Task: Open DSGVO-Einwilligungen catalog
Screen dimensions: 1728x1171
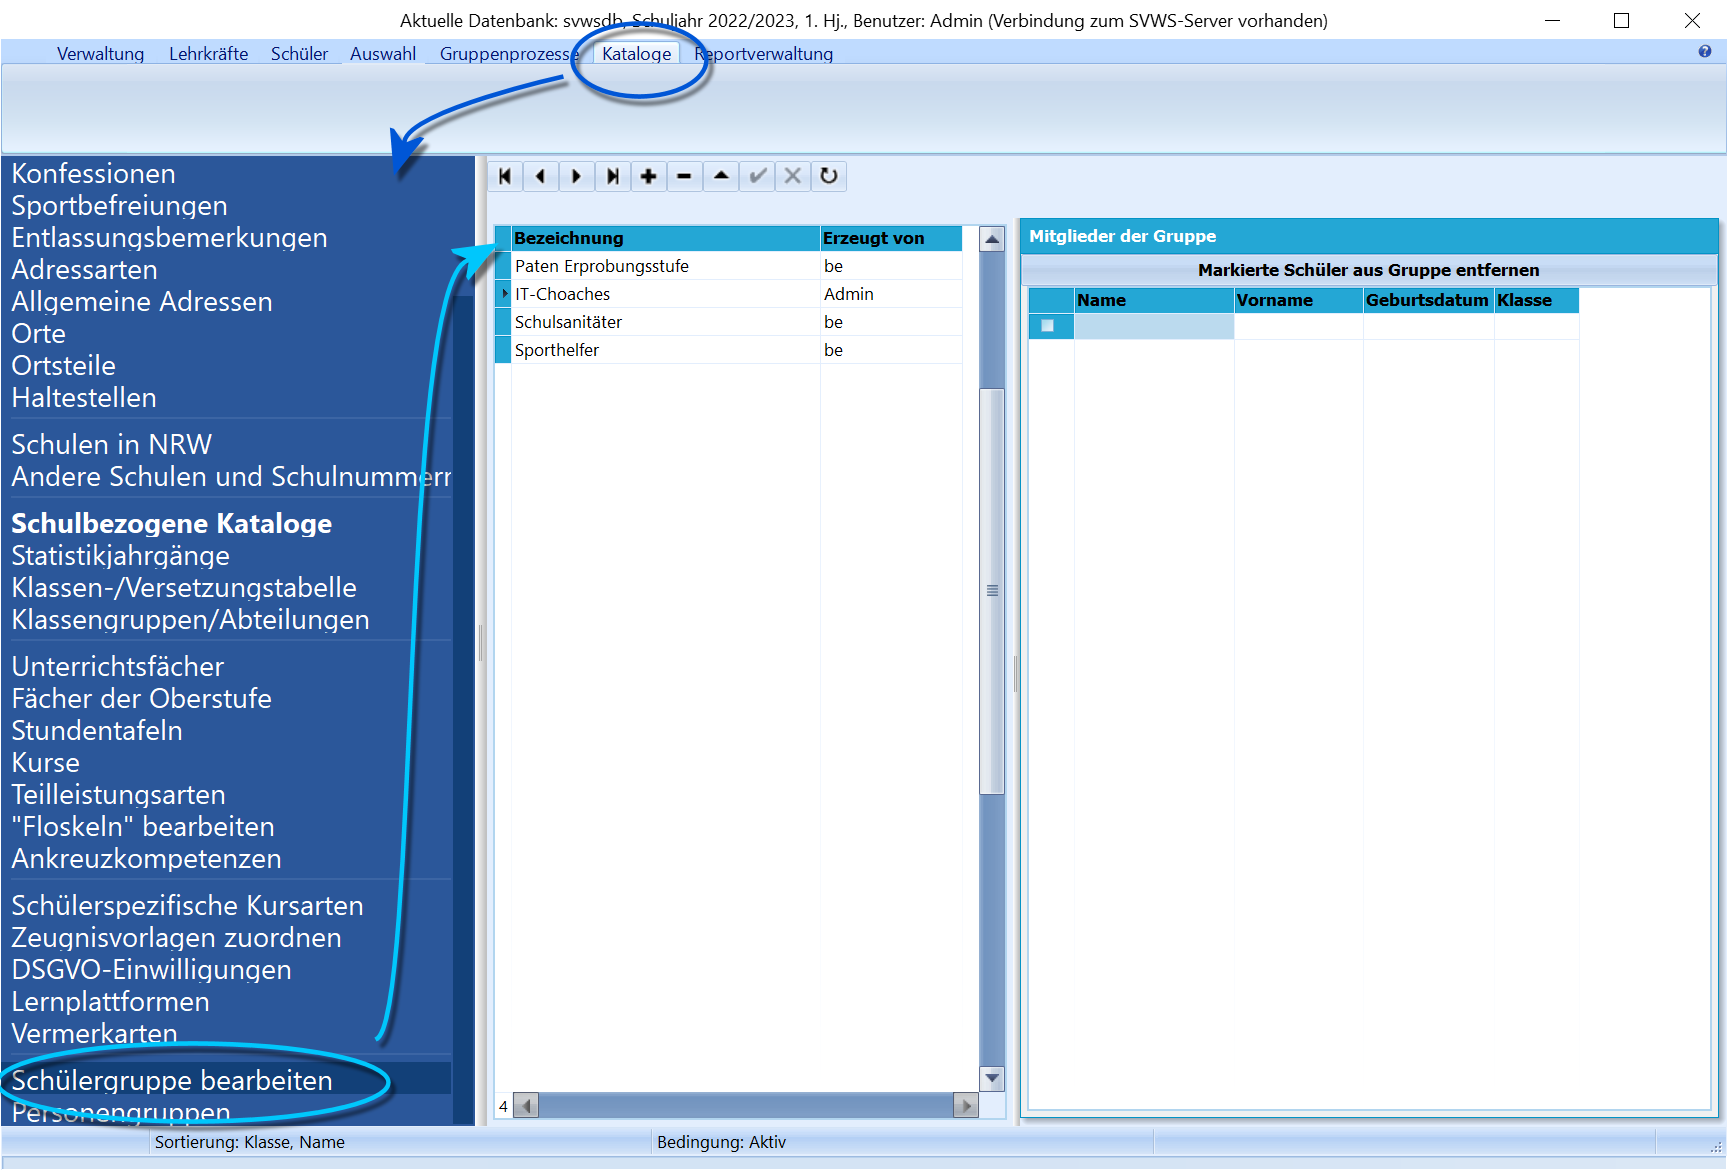Action: (x=151, y=970)
